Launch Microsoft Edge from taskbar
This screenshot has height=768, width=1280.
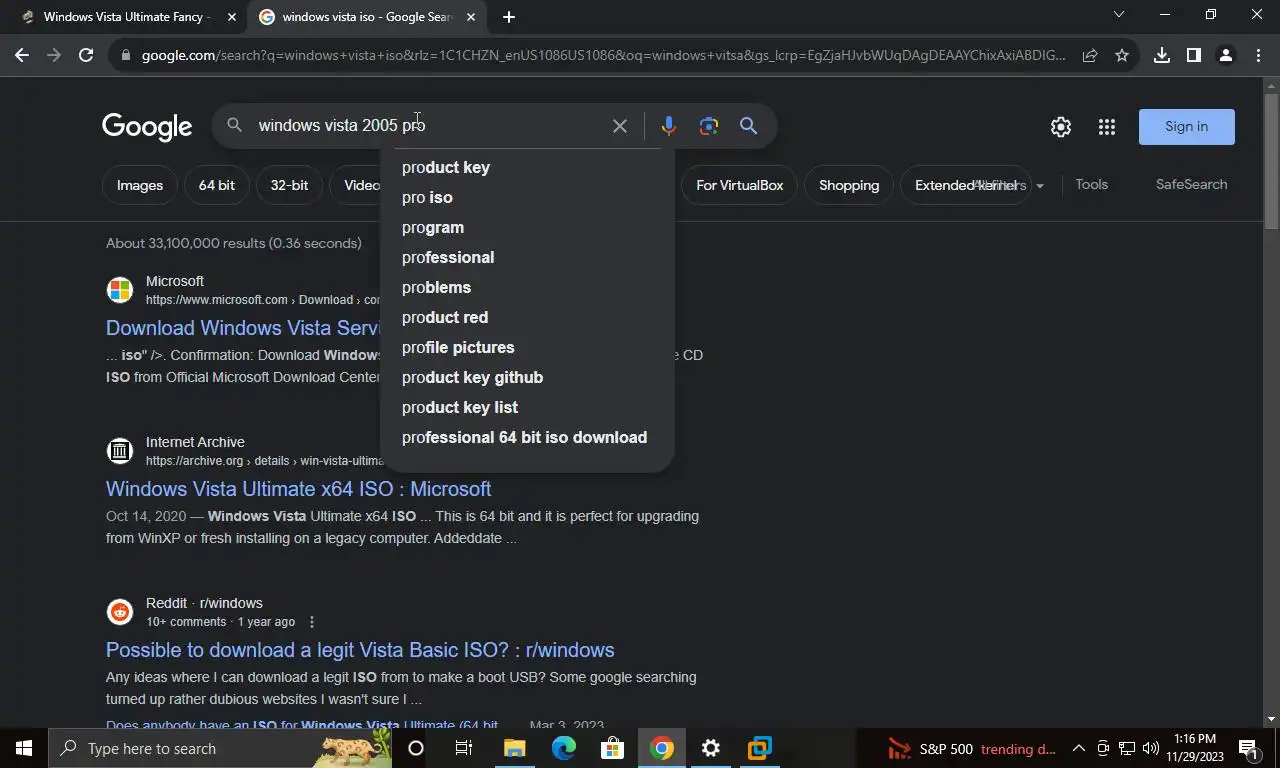tap(563, 748)
